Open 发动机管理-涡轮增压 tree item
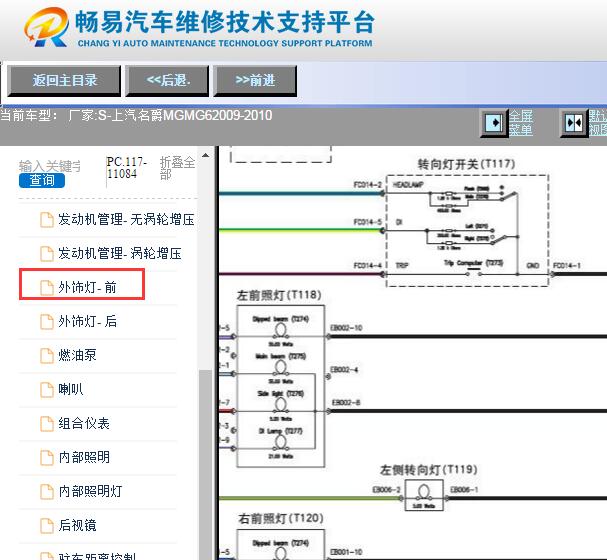 click(x=120, y=253)
